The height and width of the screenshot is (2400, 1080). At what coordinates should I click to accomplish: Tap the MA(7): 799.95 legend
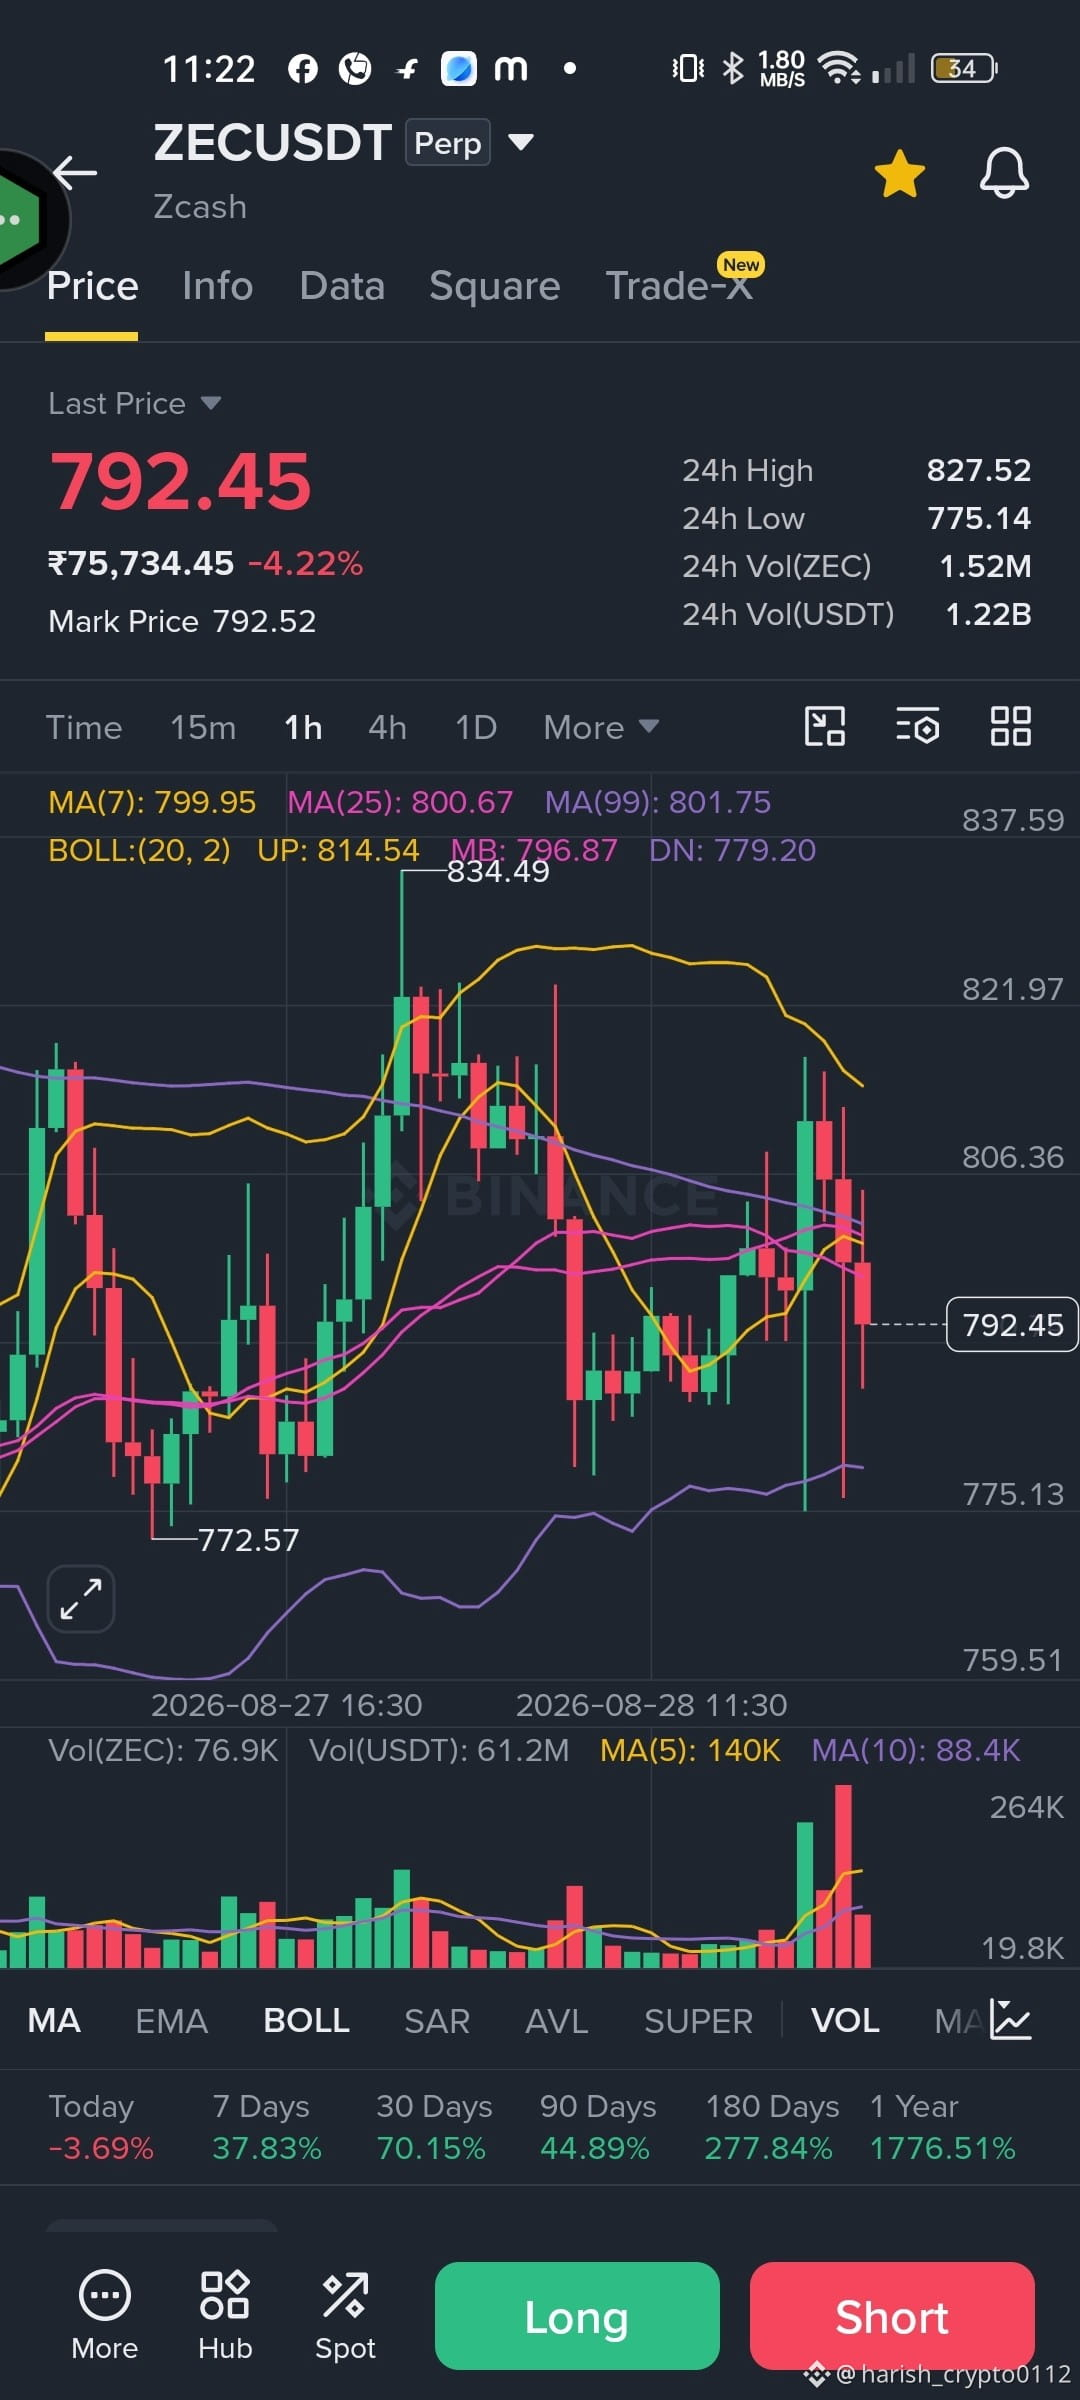[152, 802]
